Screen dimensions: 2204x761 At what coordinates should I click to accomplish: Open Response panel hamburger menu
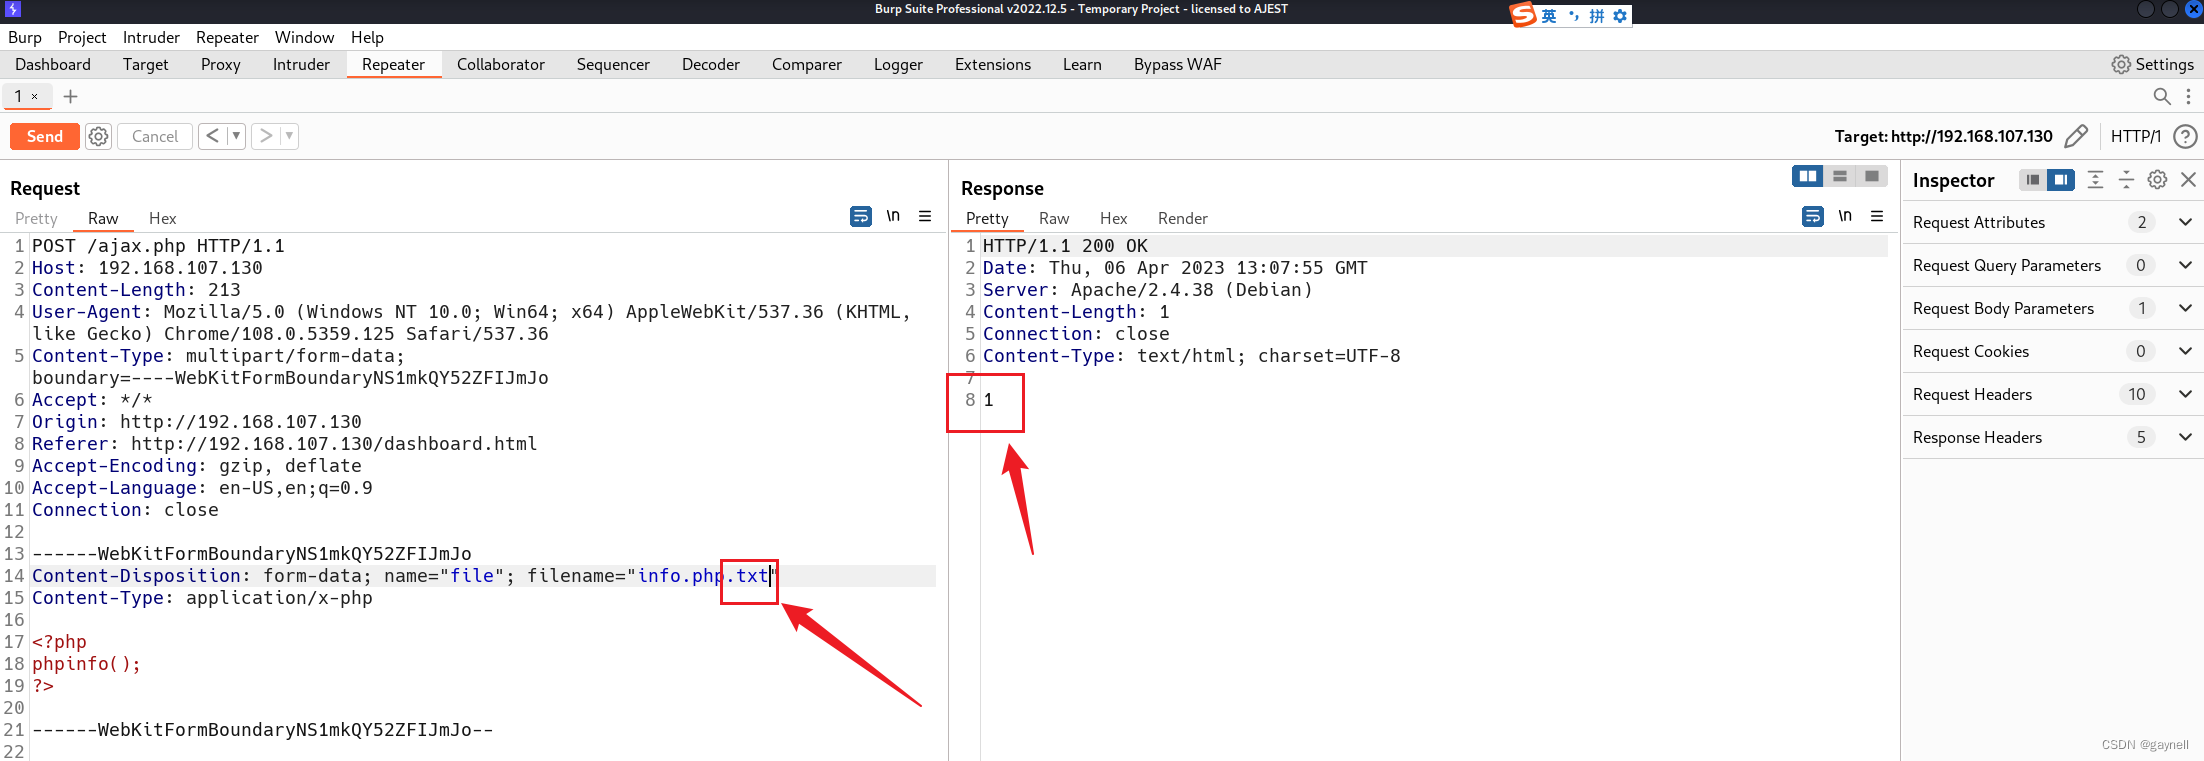(1877, 216)
